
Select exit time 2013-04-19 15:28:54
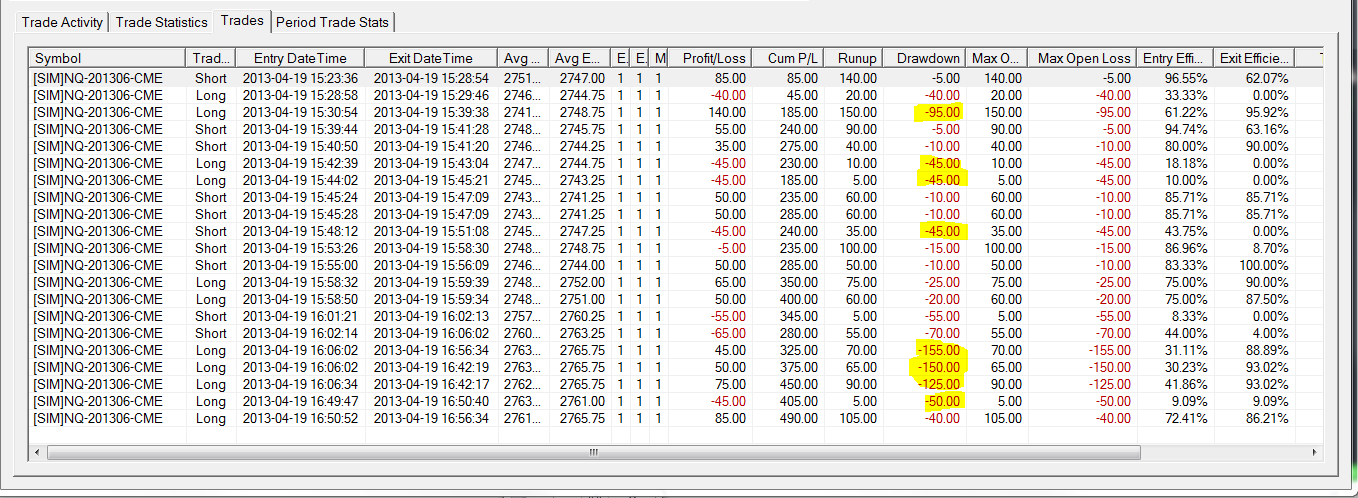[x=431, y=77]
